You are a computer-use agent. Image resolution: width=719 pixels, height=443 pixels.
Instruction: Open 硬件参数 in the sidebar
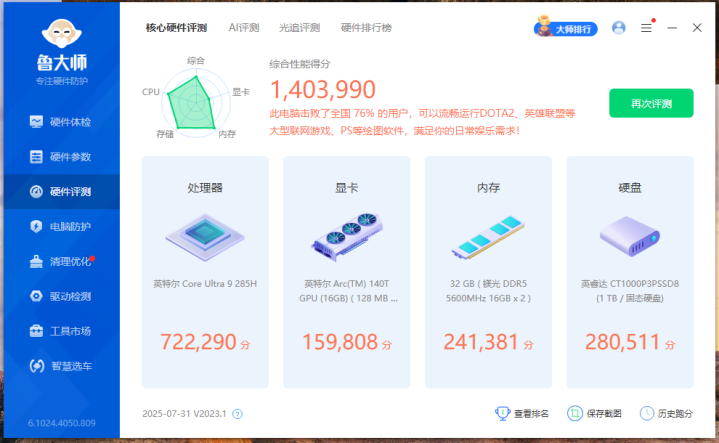61,157
